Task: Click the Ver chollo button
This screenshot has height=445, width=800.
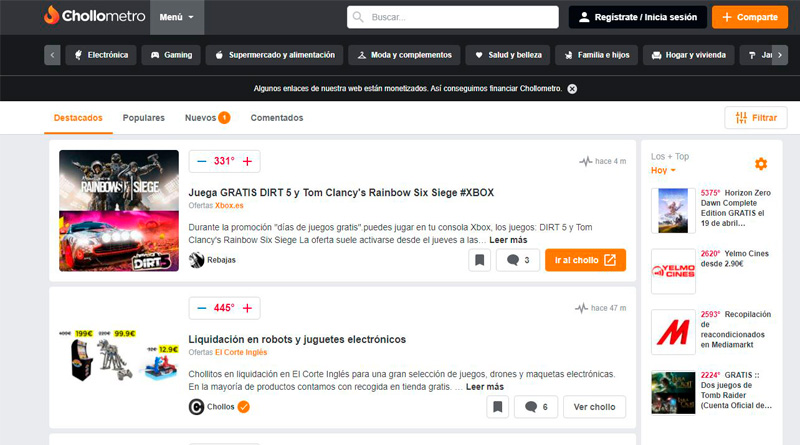Action: 594,407
